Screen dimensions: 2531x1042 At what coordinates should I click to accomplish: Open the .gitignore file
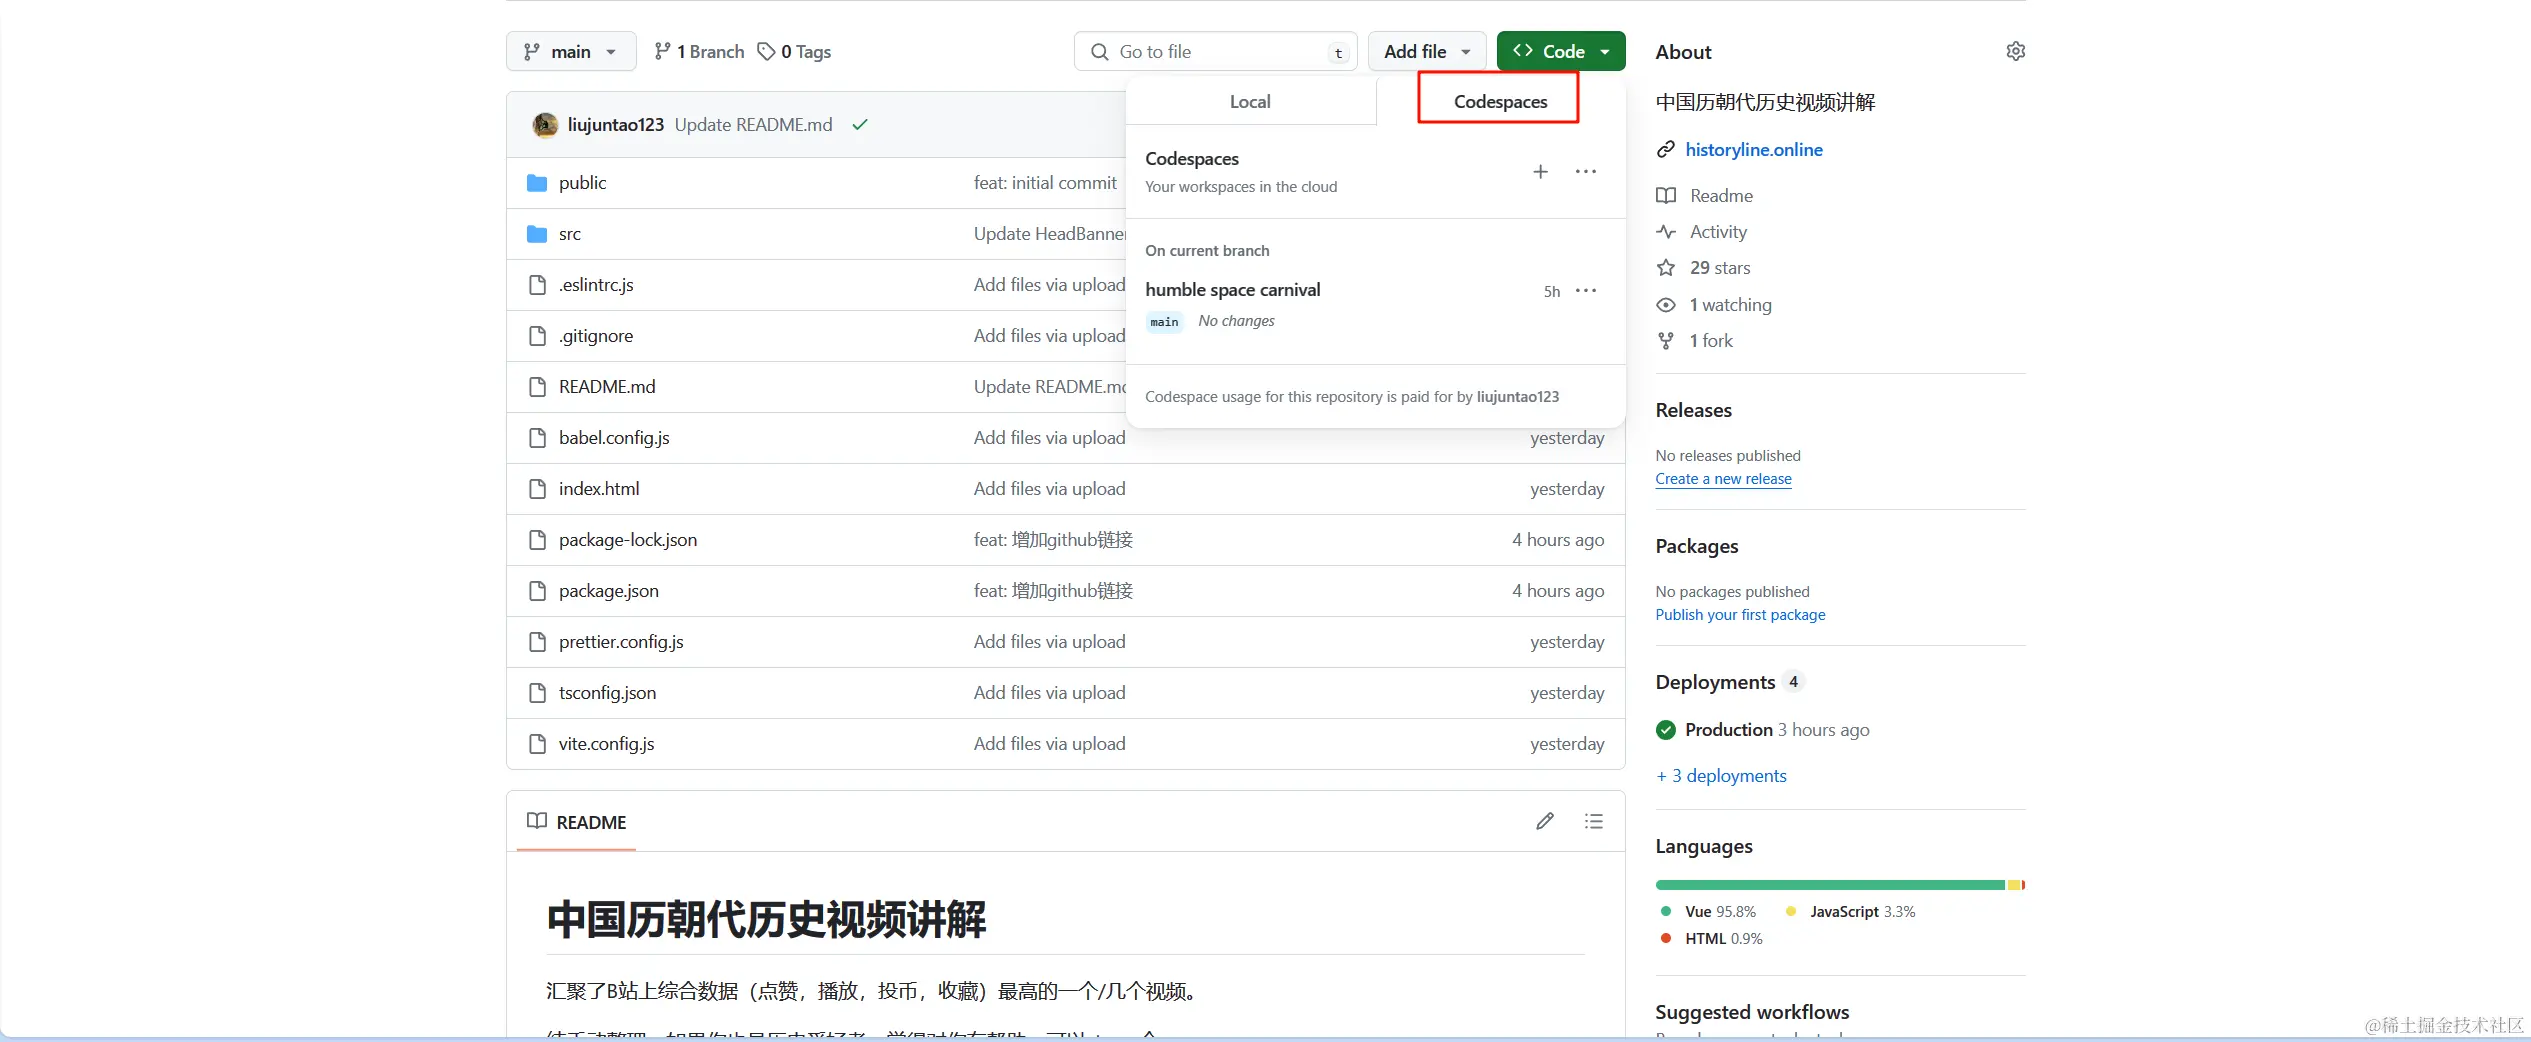596,336
